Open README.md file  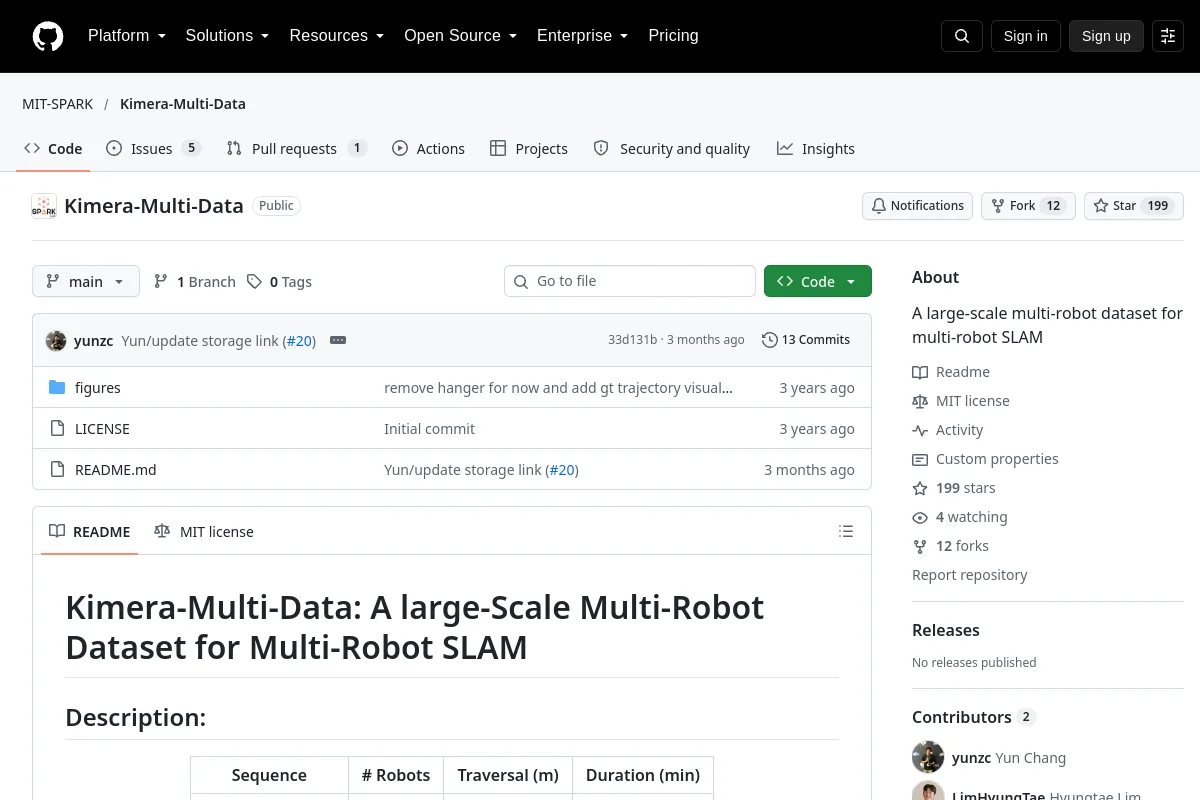tap(116, 470)
